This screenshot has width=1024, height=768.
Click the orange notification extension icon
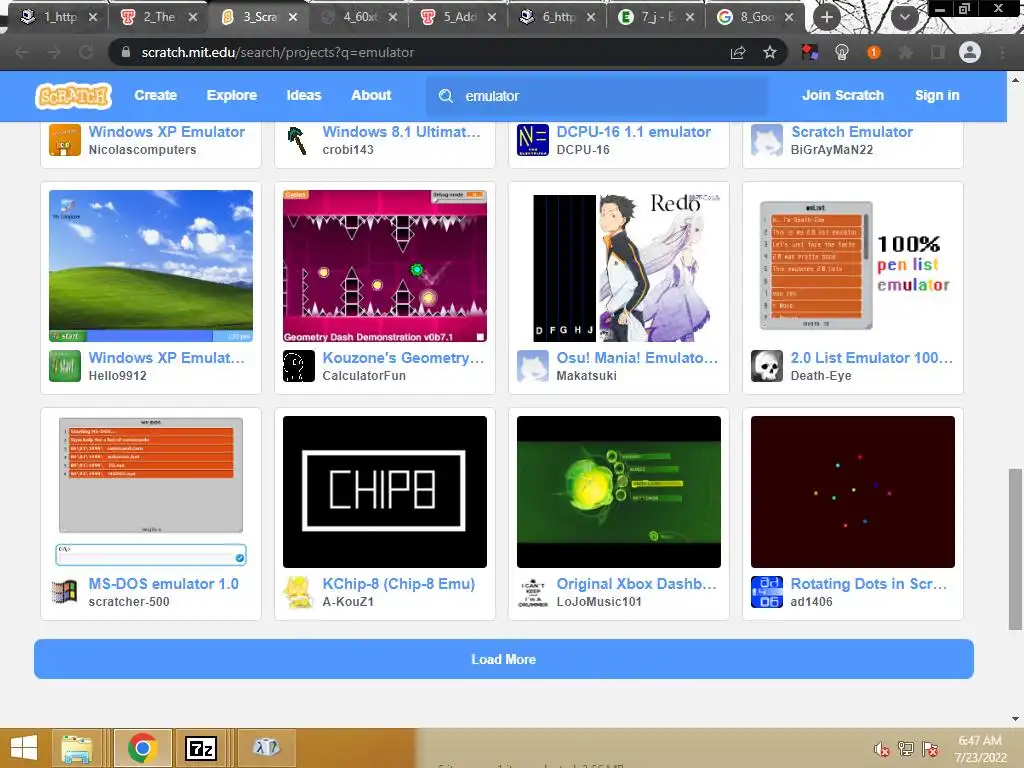pos(874,52)
